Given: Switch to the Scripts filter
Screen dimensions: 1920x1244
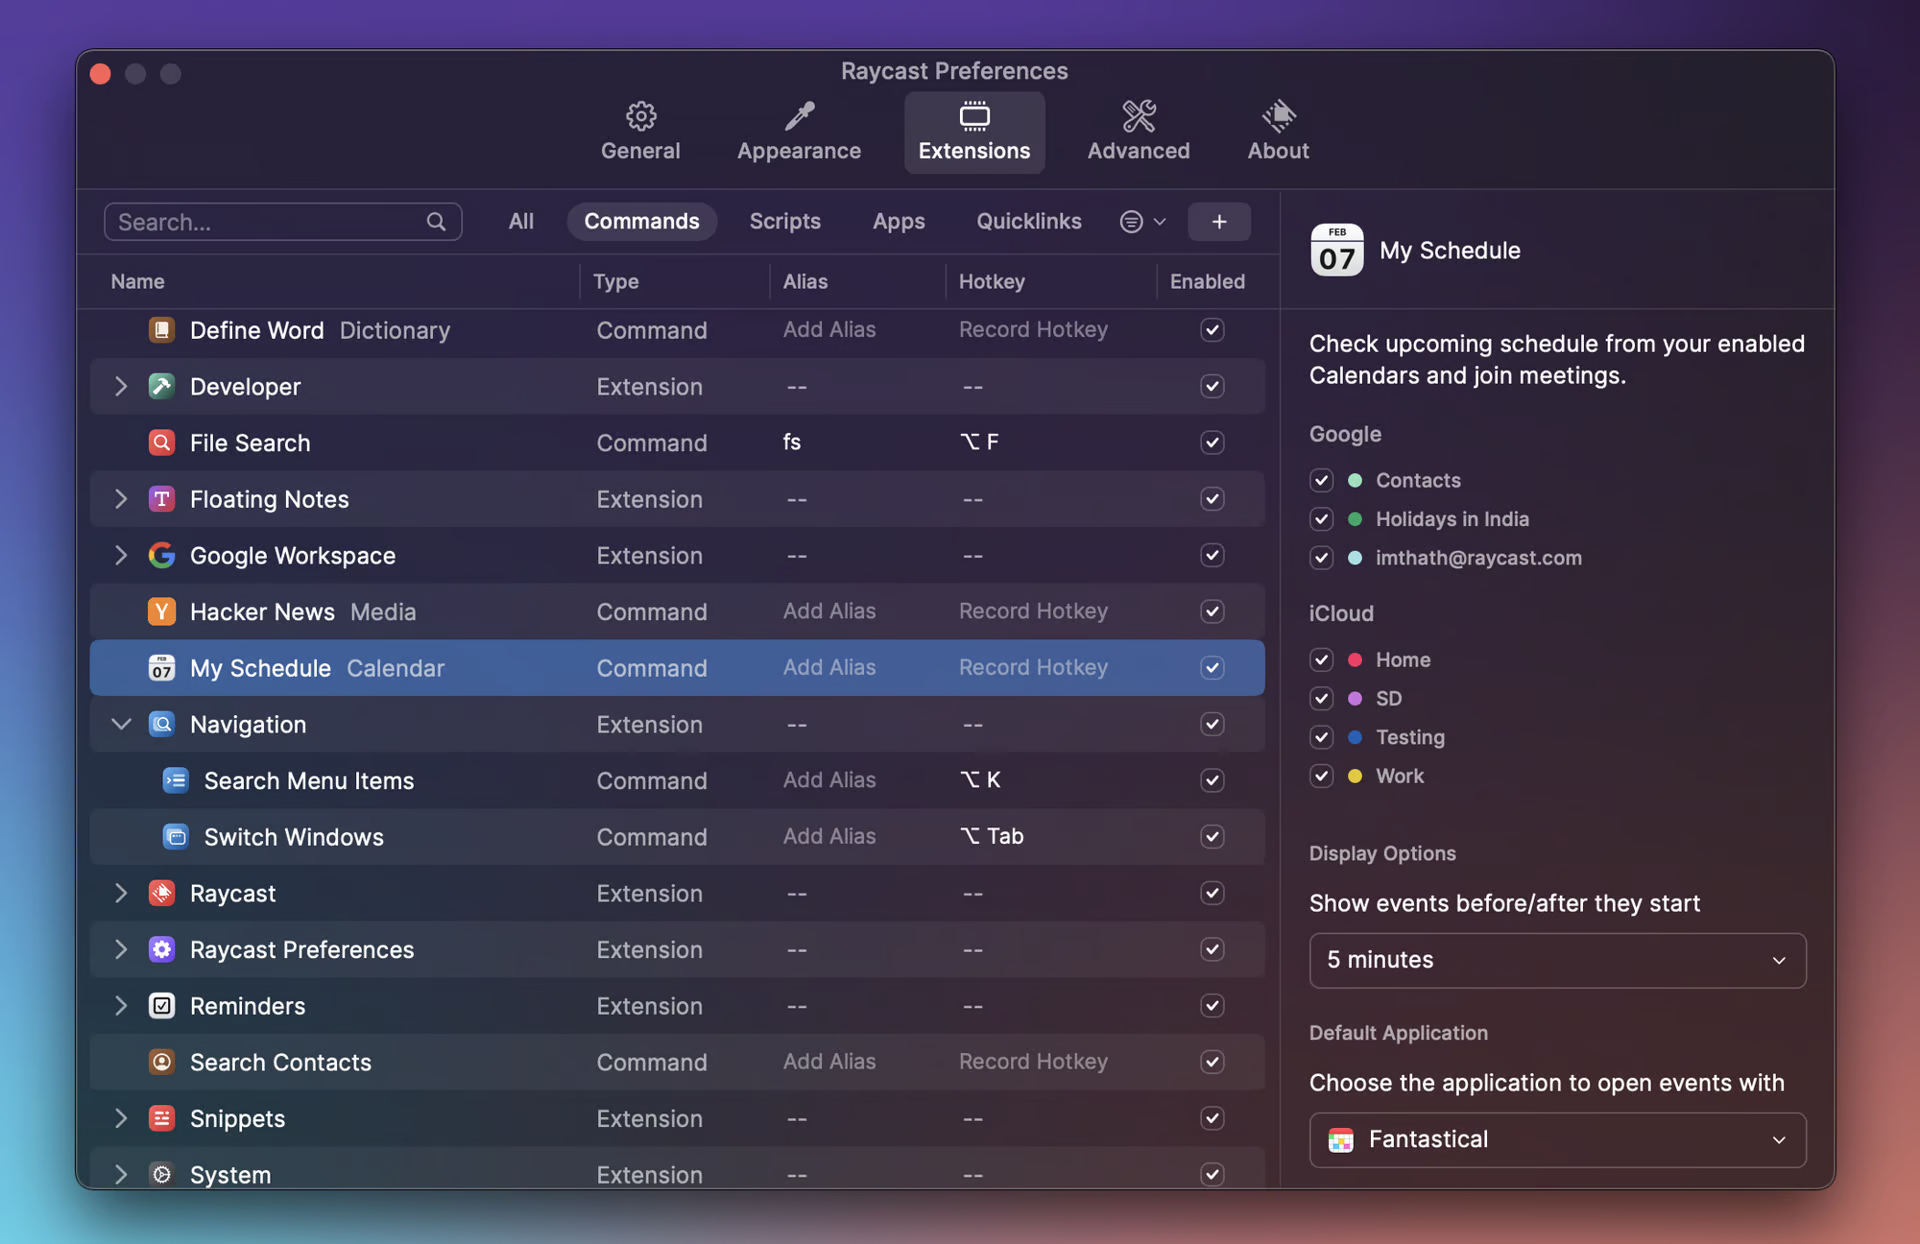Looking at the screenshot, I should point(785,221).
